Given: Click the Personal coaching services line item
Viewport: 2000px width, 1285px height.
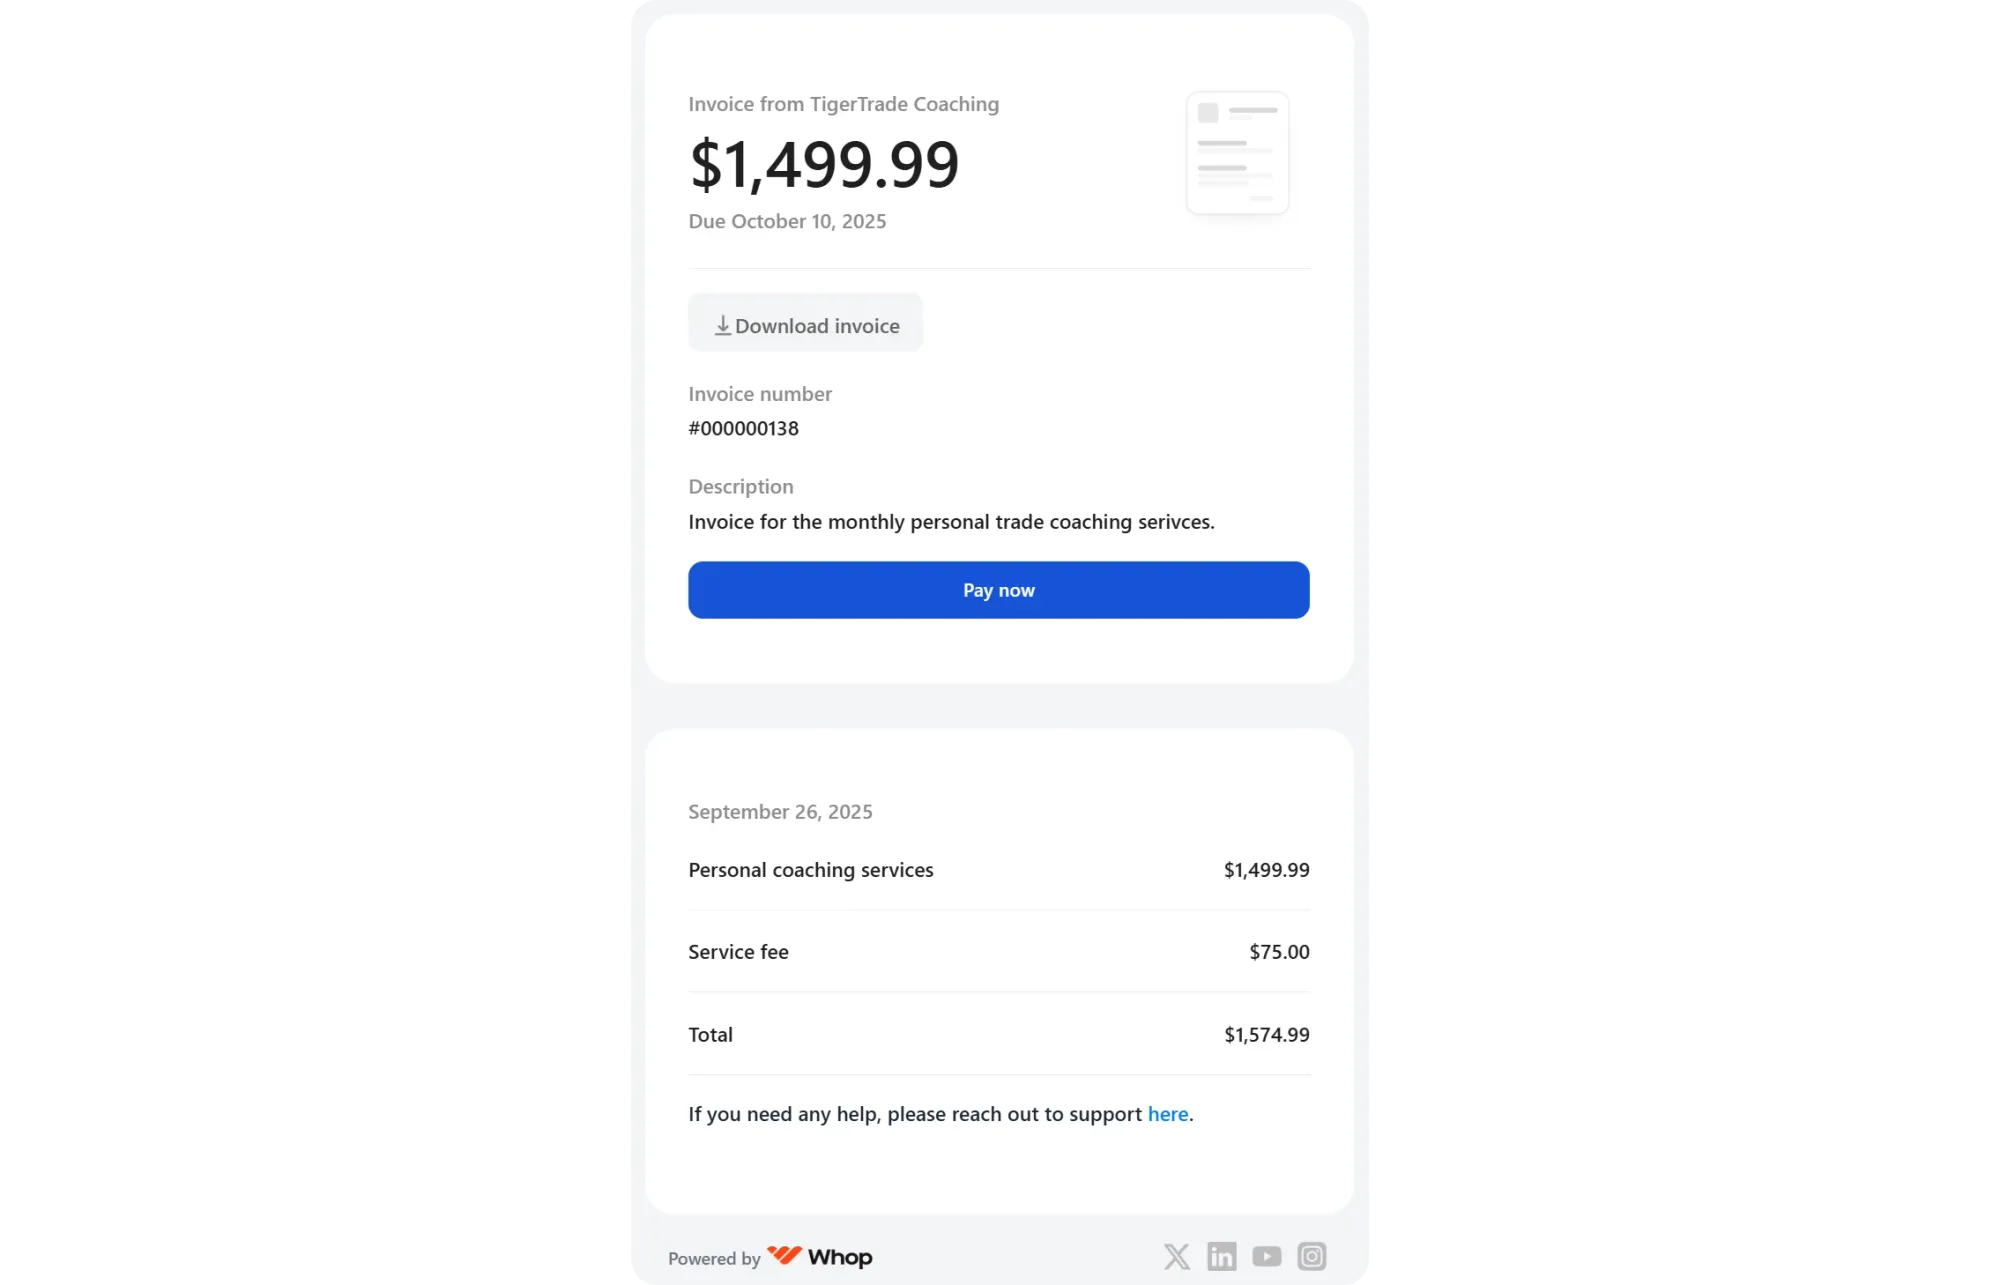Looking at the screenshot, I should [810, 870].
